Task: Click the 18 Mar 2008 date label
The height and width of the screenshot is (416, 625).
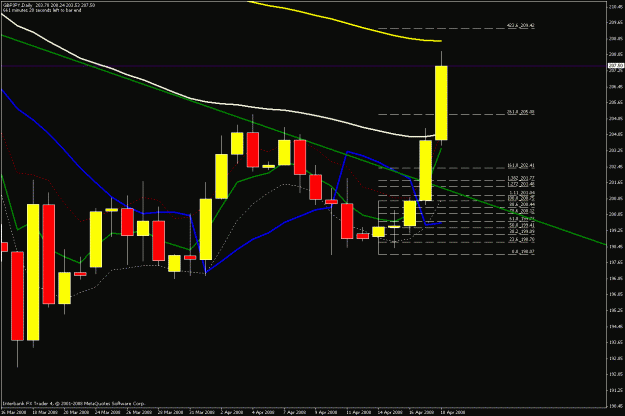Action: click(x=45, y=412)
